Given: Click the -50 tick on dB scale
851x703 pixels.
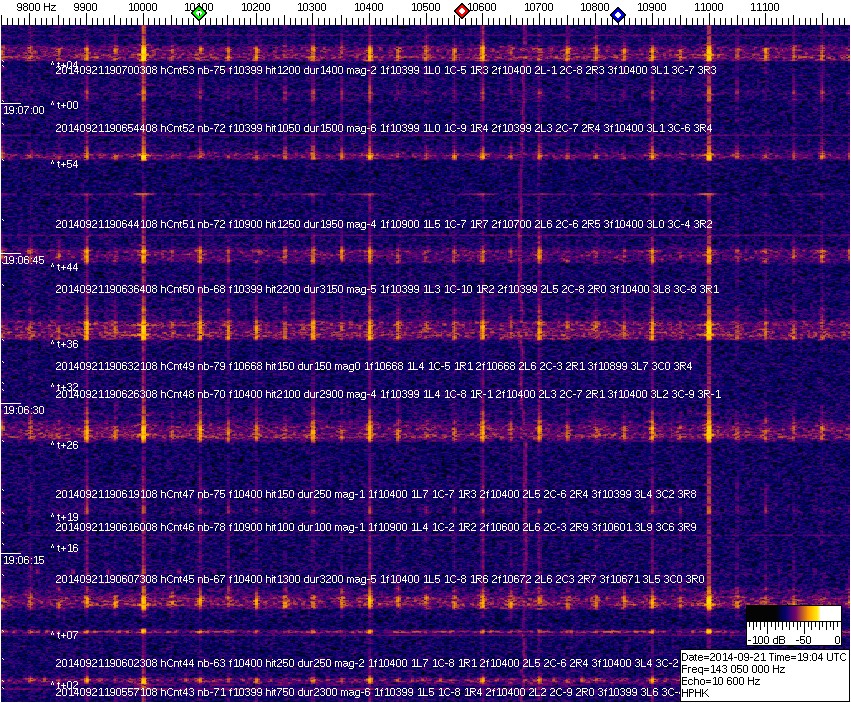Looking at the screenshot, I should click(802, 639).
